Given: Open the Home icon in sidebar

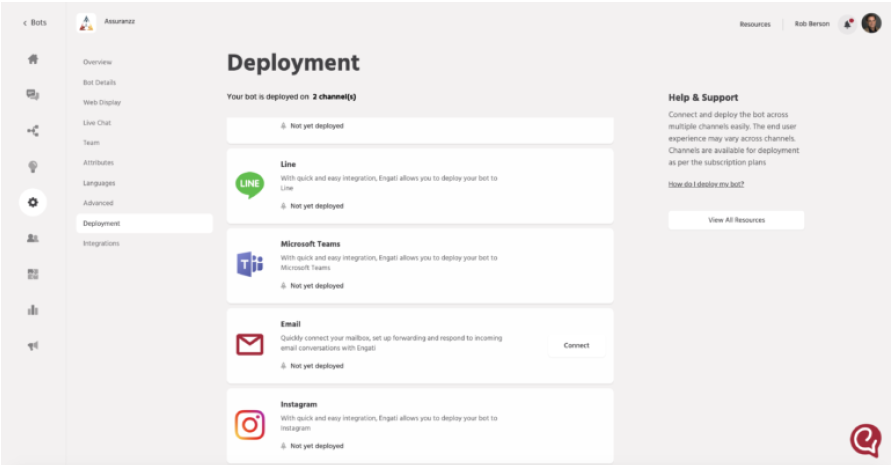Looking at the screenshot, I should (x=33, y=59).
